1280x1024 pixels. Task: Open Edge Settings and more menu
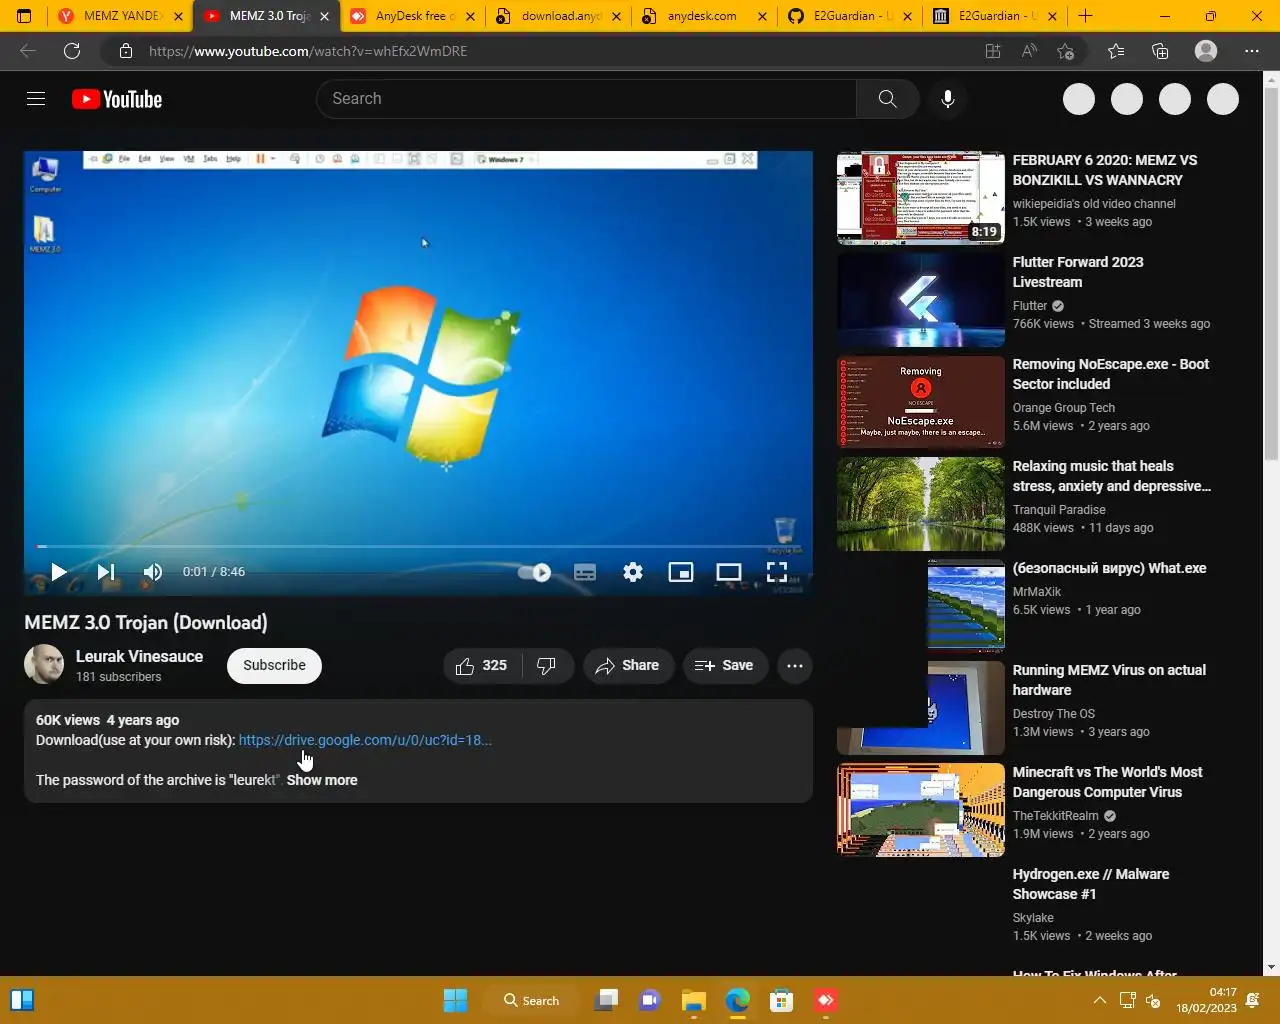pyautogui.click(x=1251, y=51)
